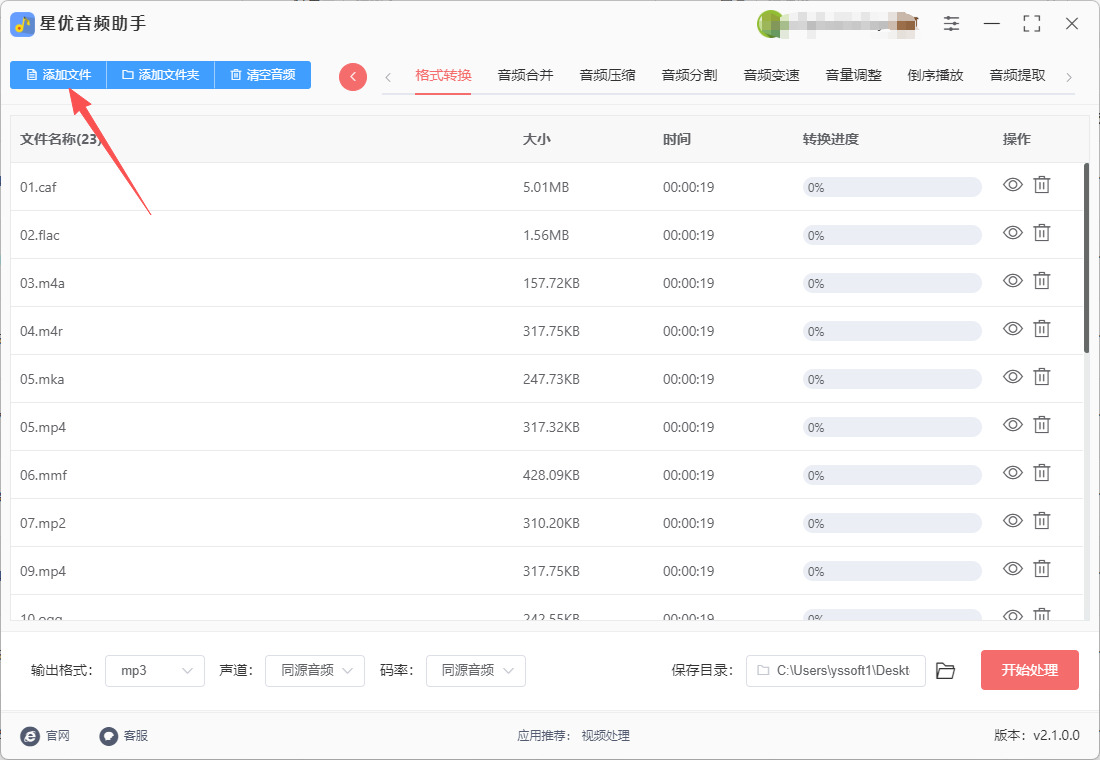1100x760 pixels.
Task: Open the save directory folder icon
Action: pyautogui.click(x=945, y=670)
